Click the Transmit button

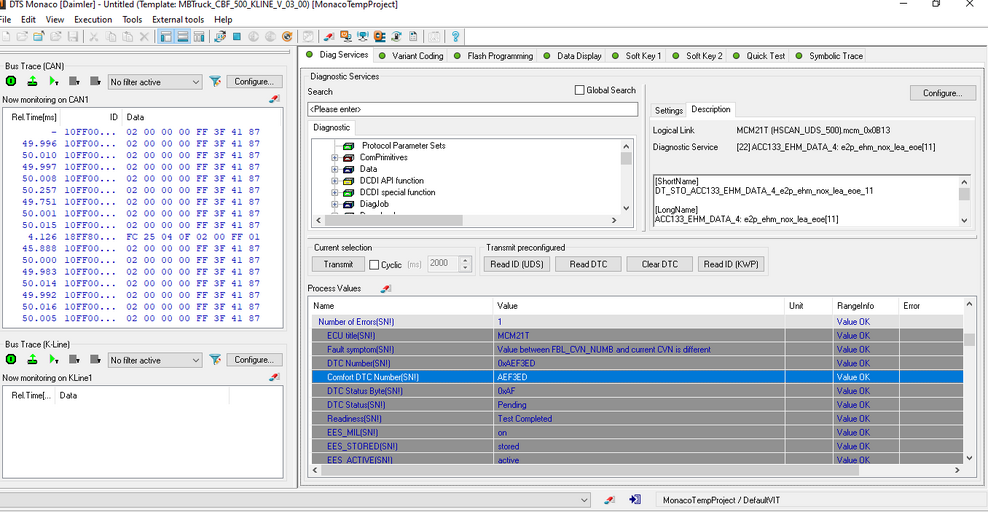click(x=338, y=265)
